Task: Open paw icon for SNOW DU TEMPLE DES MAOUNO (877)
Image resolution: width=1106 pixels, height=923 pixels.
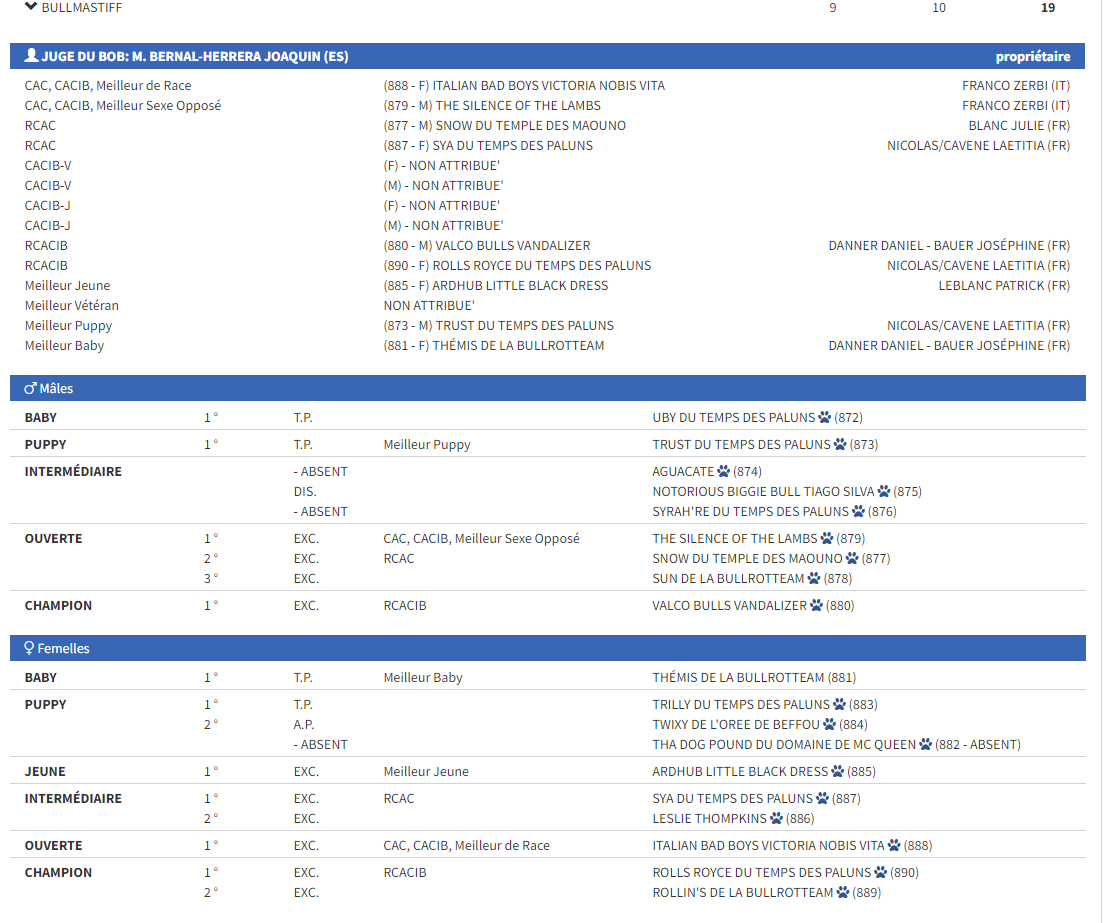Action: pyautogui.click(x=852, y=558)
